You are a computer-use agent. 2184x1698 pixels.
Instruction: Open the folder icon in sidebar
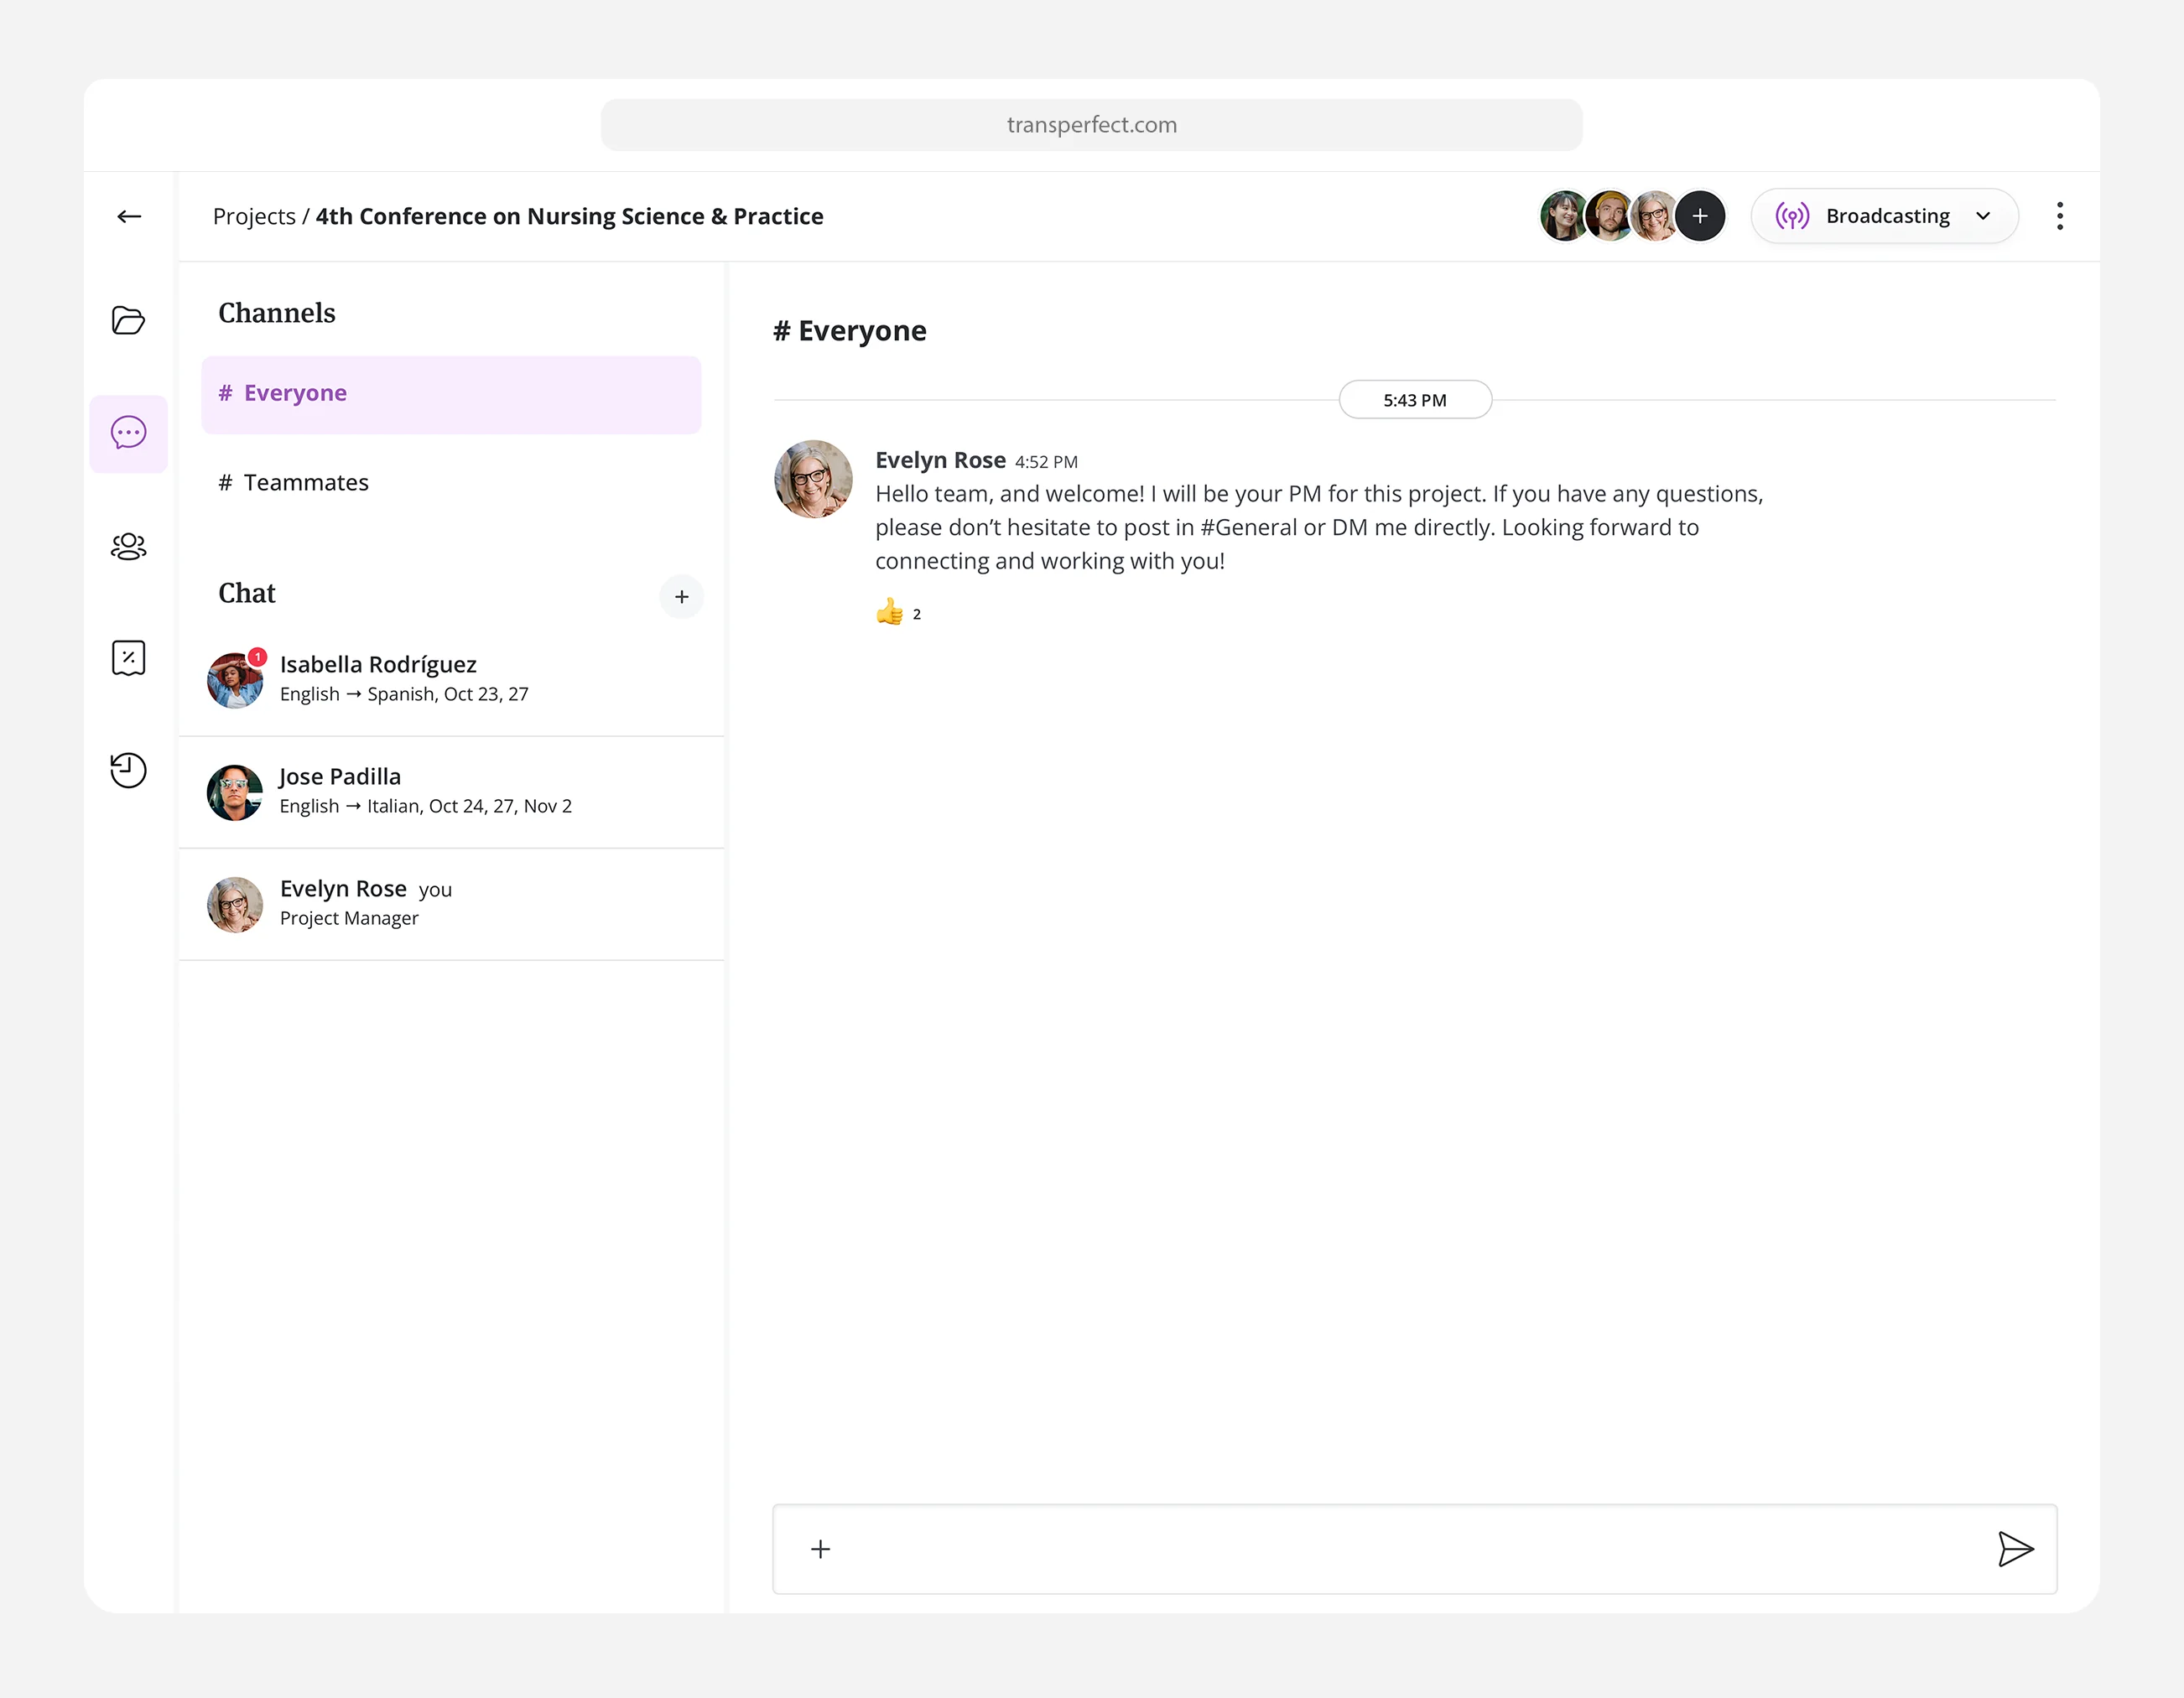pos(128,320)
